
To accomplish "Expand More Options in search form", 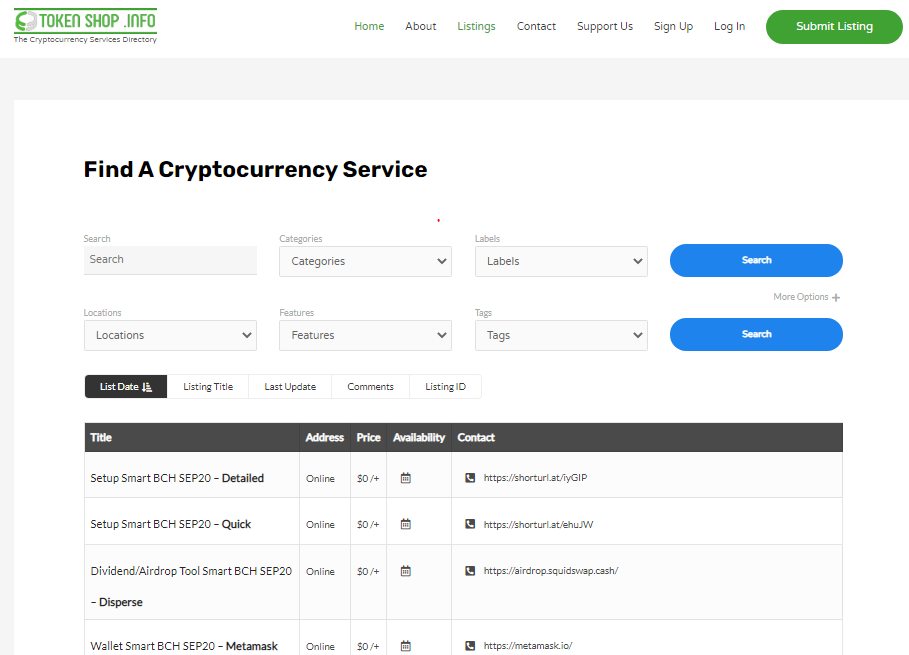I will coord(806,297).
